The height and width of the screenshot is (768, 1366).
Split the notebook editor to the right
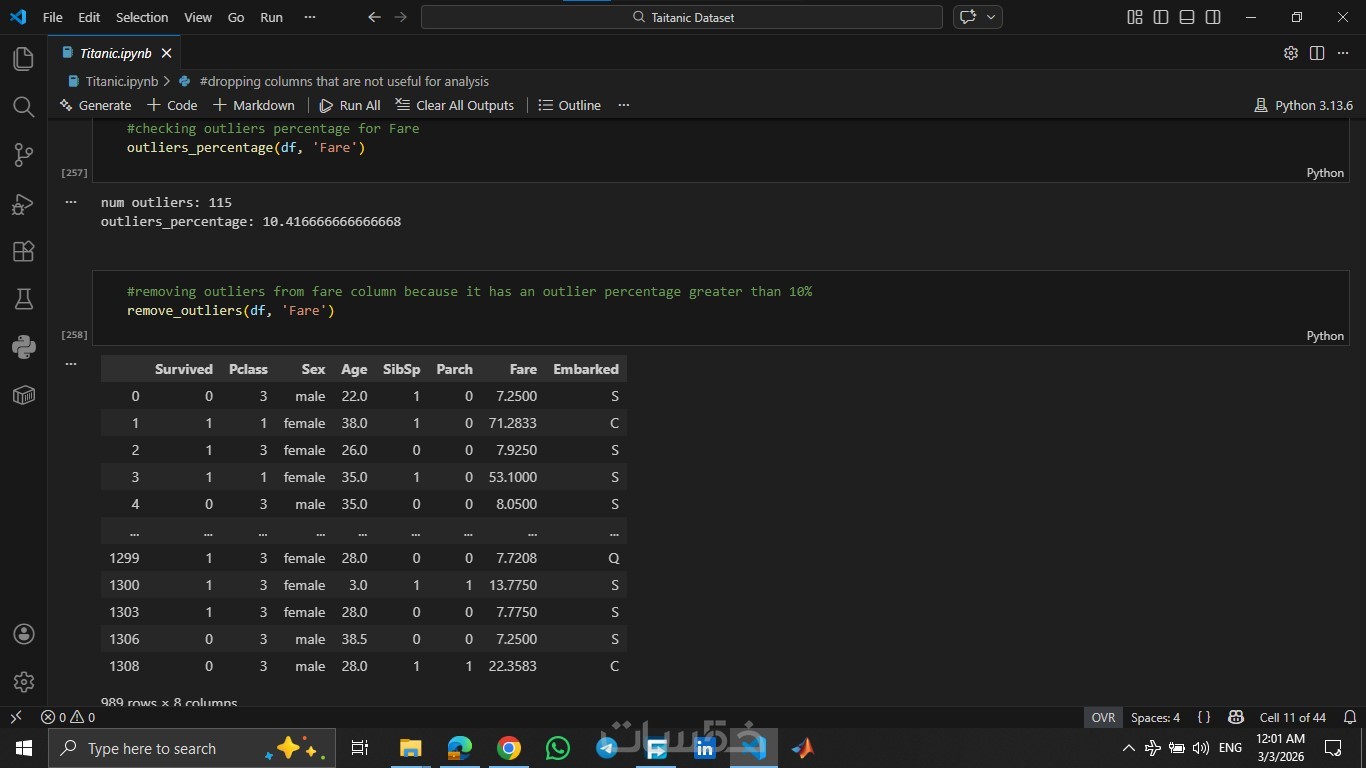tap(1317, 53)
